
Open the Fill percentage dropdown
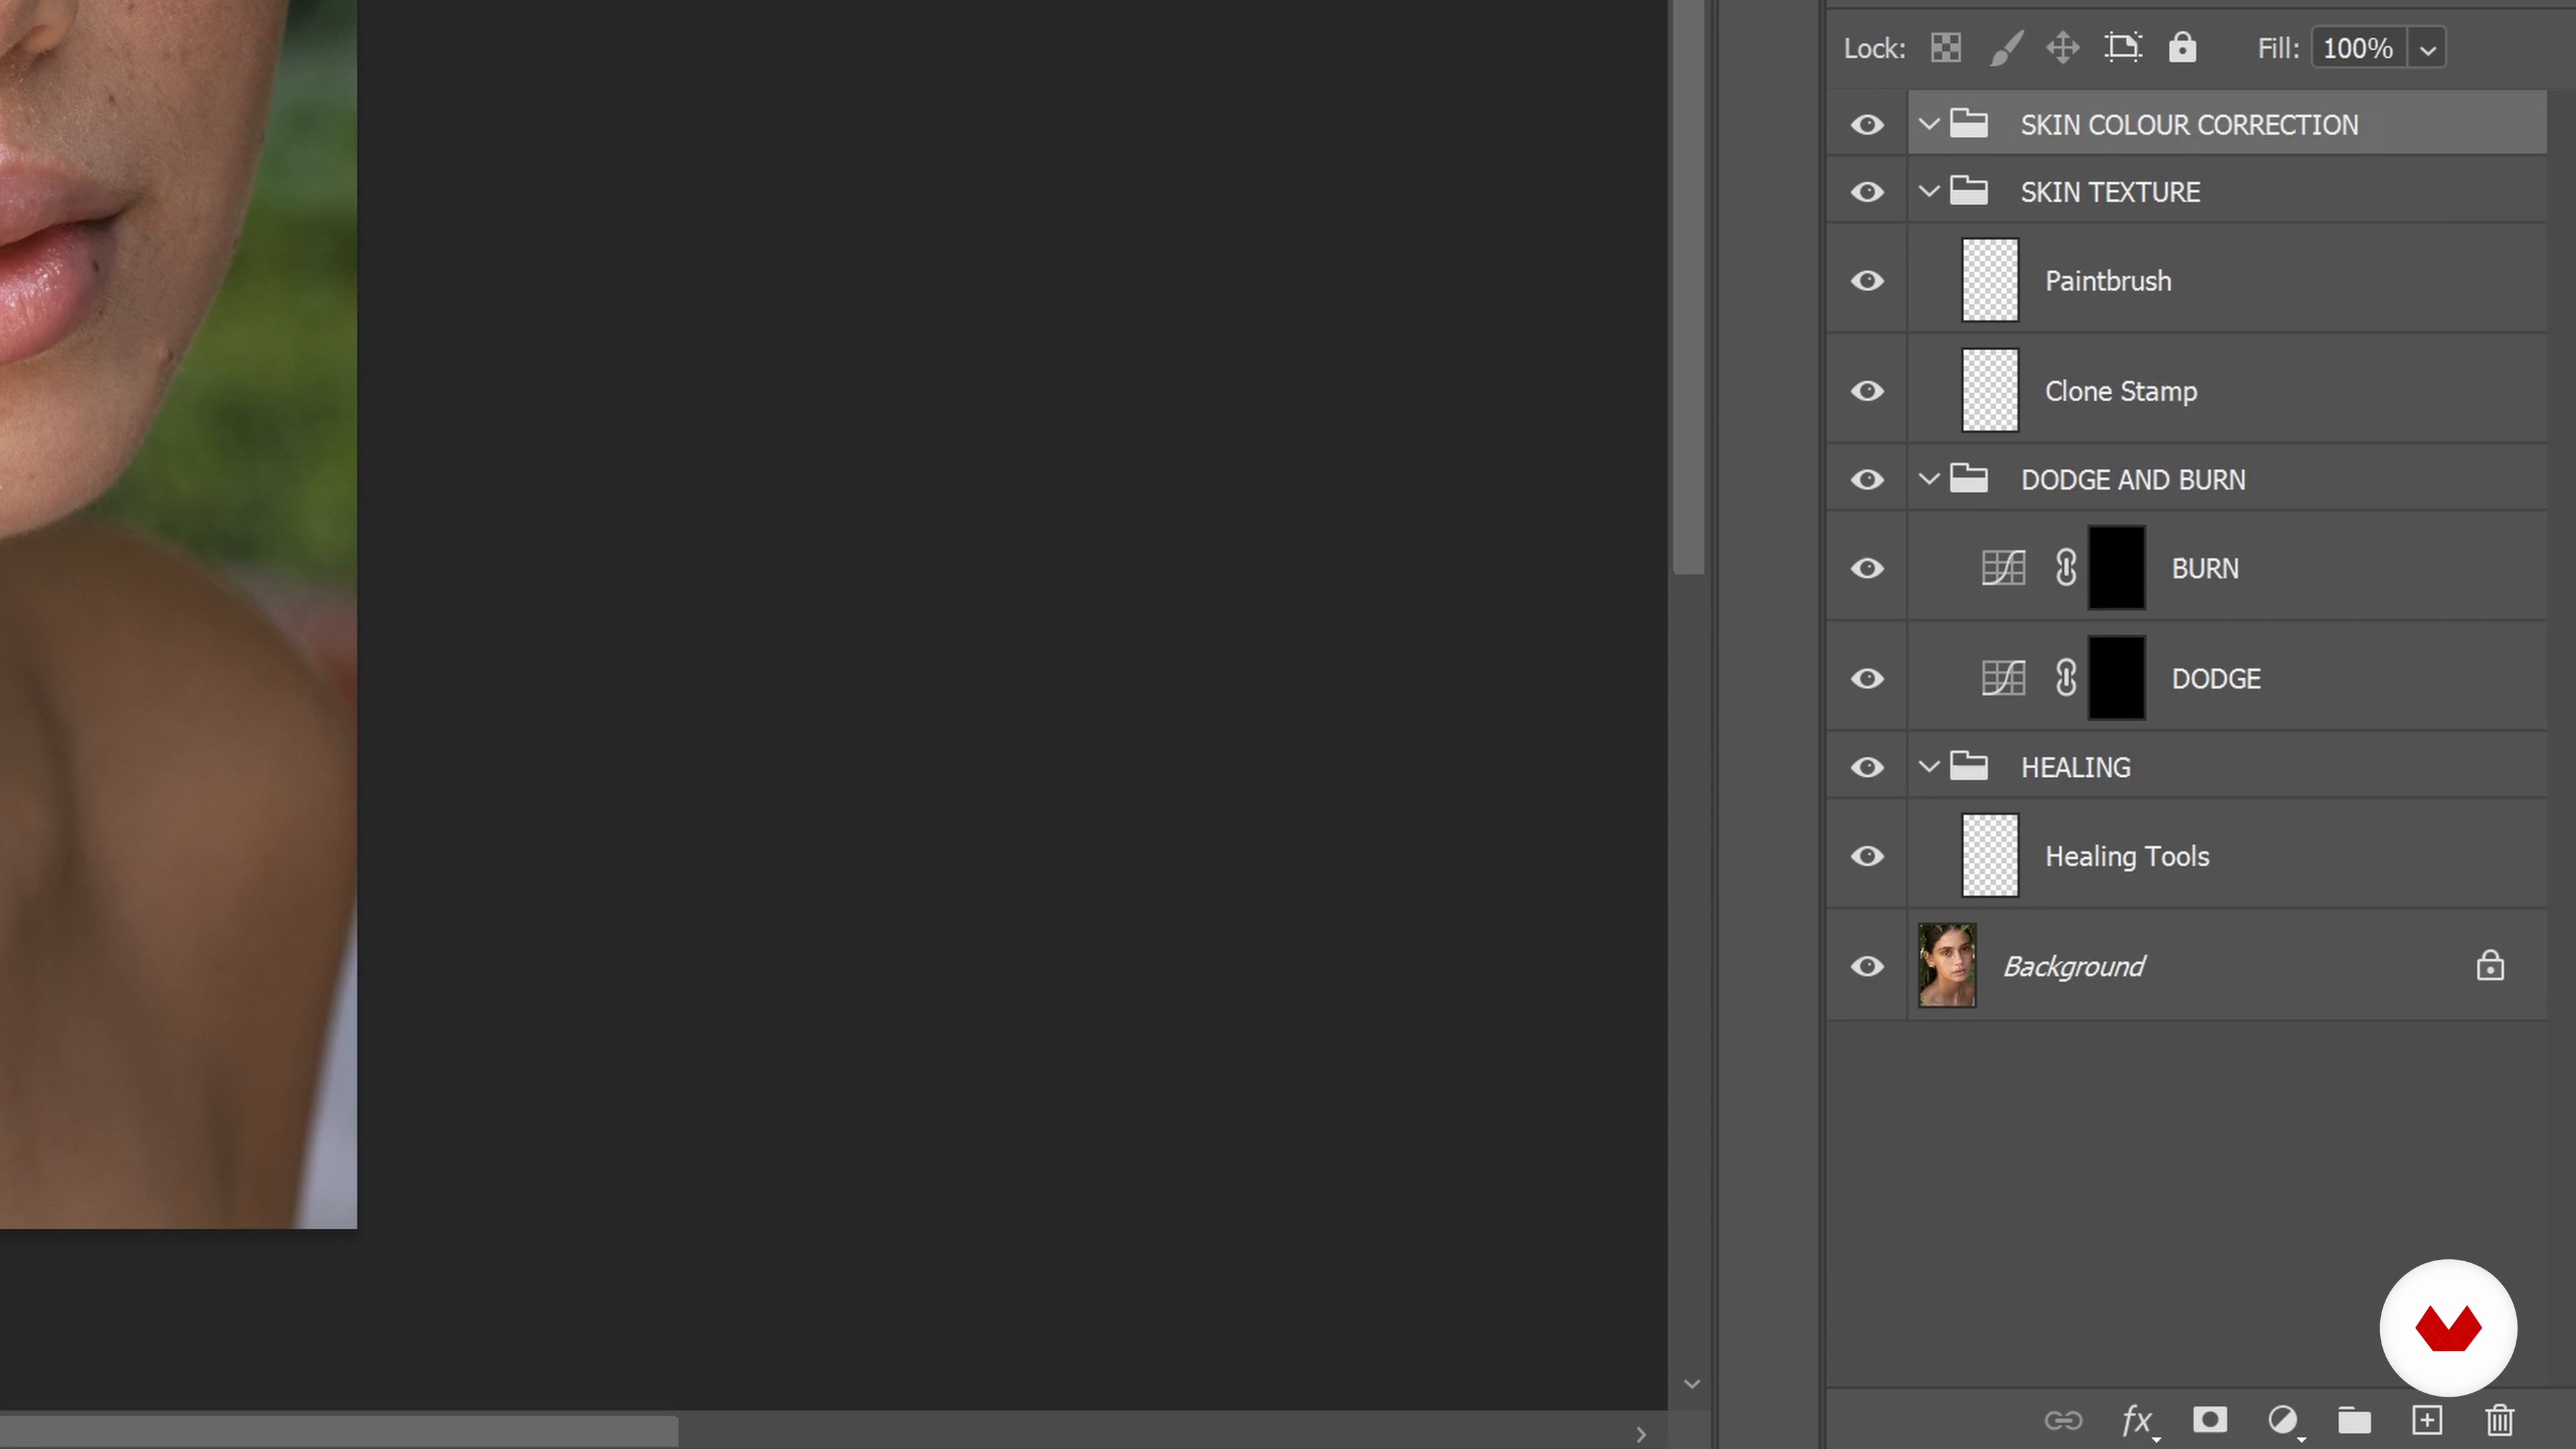(x=2427, y=49)
